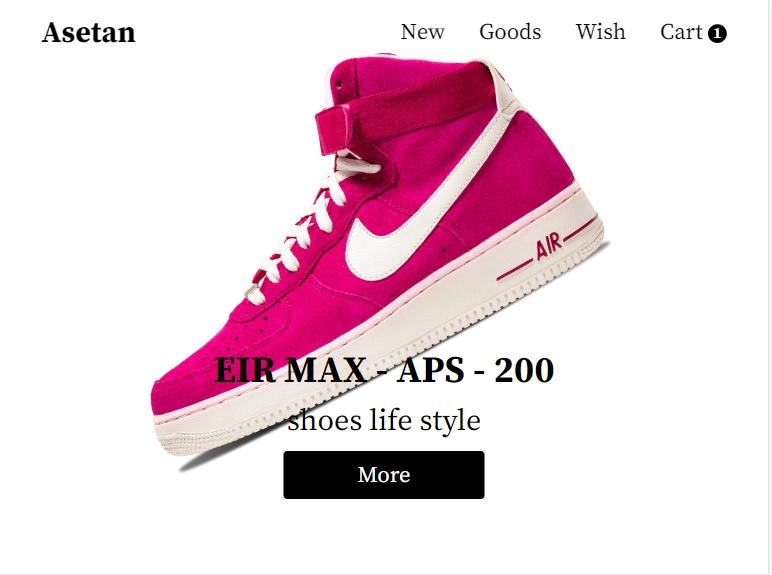Click the number 200 in the product title
This screenshot has width=772, height=575.
(x=524, y=370)
